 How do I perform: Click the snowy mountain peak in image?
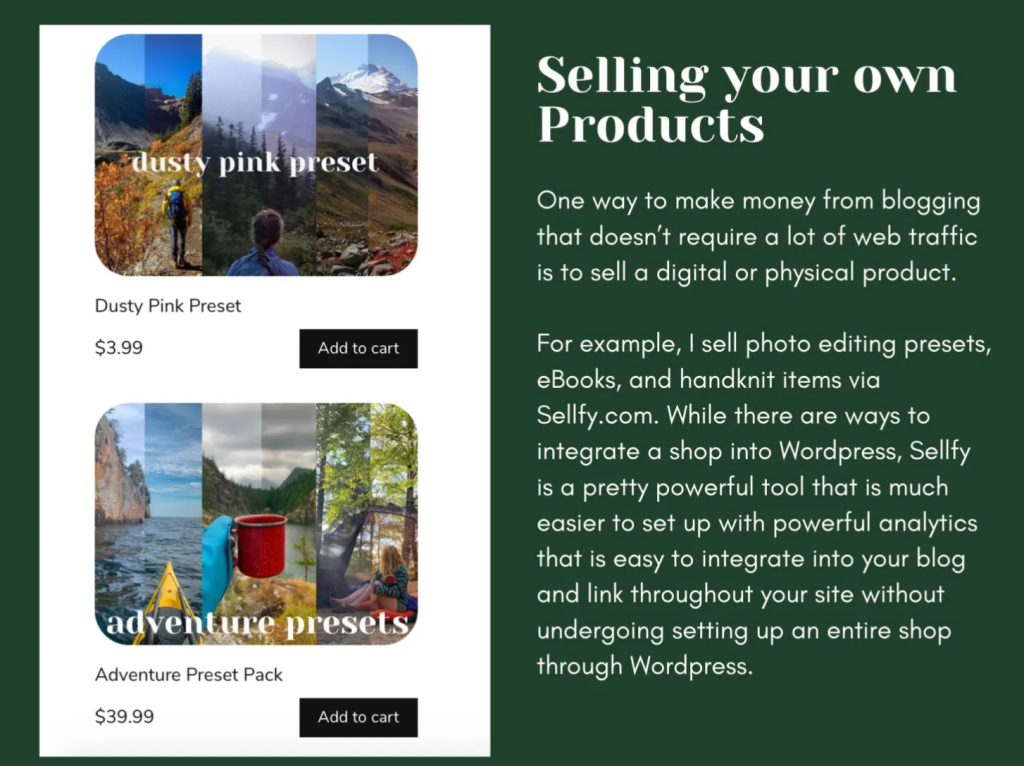[x=370, y=78]
